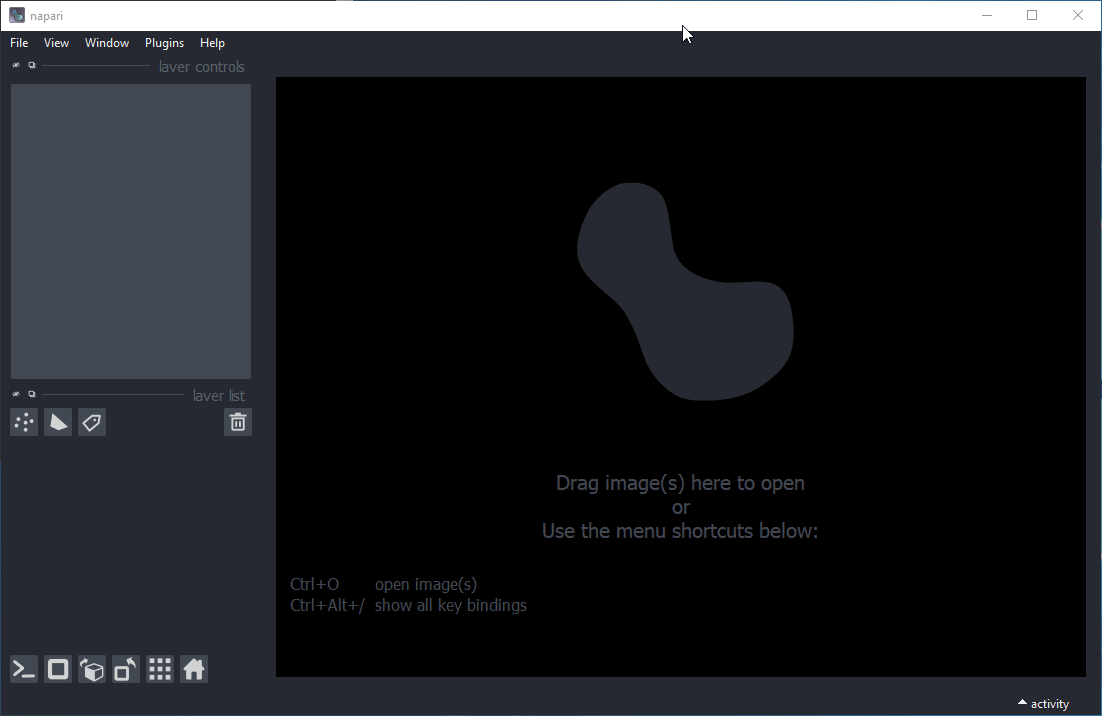Delete selected layers with trash icon
1102x716 pixels.
tap(238, 423)
